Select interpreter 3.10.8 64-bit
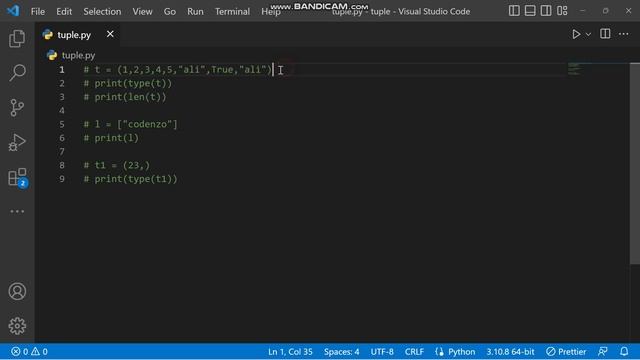This screenshot has height=360, width=640. (x=510, y=351)
